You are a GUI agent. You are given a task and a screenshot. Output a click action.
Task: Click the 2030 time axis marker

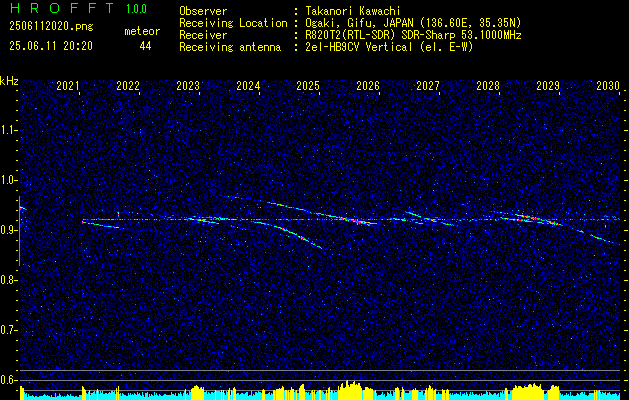tap(608, 85)
